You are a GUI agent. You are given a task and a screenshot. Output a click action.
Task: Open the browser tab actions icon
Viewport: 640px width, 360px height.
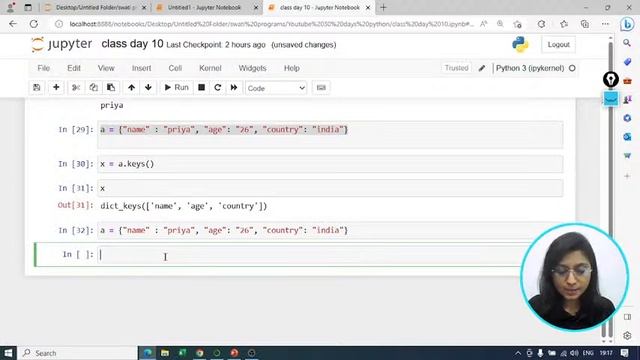[x=28, y=8]
